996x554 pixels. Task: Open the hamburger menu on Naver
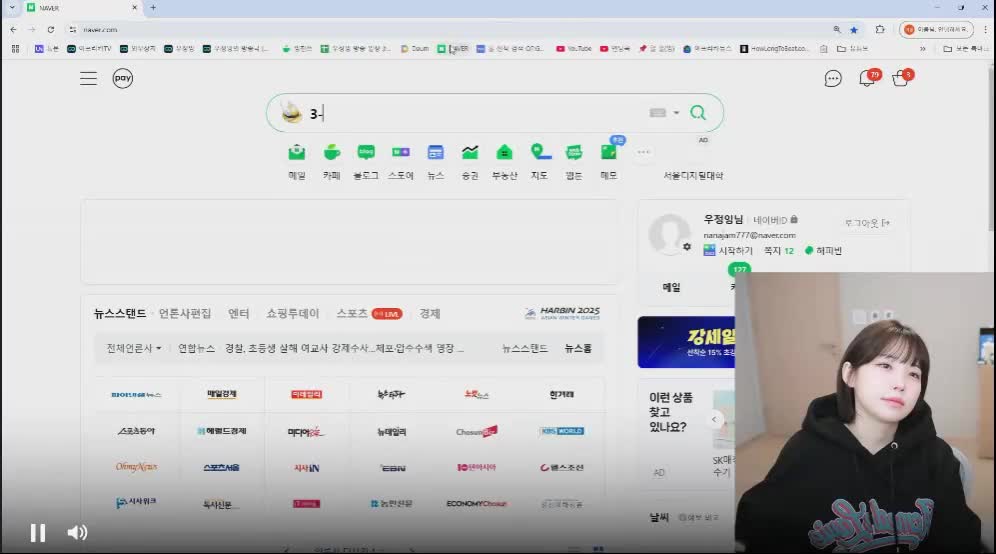click(x=88, y=79)
